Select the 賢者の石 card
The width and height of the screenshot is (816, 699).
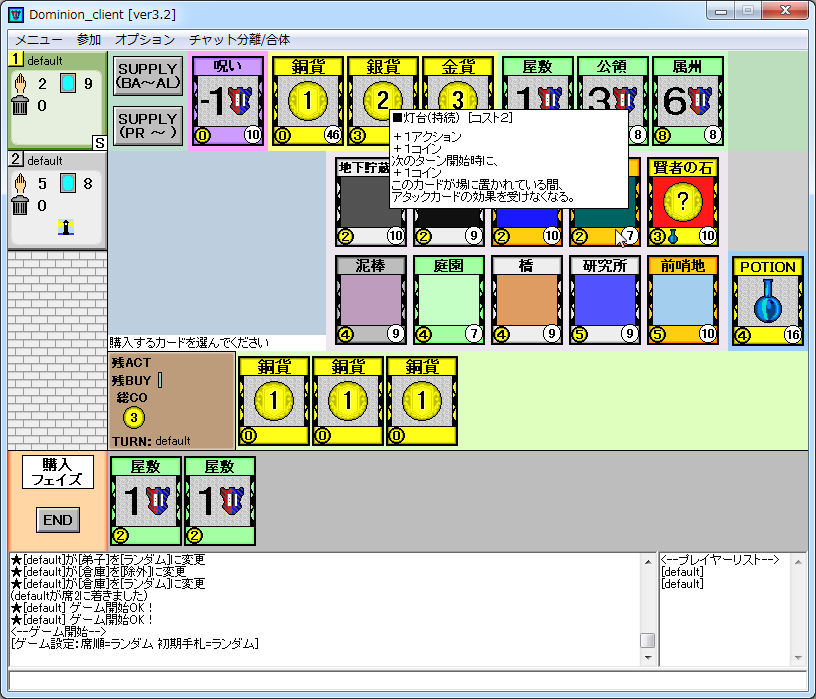(683, 202)
